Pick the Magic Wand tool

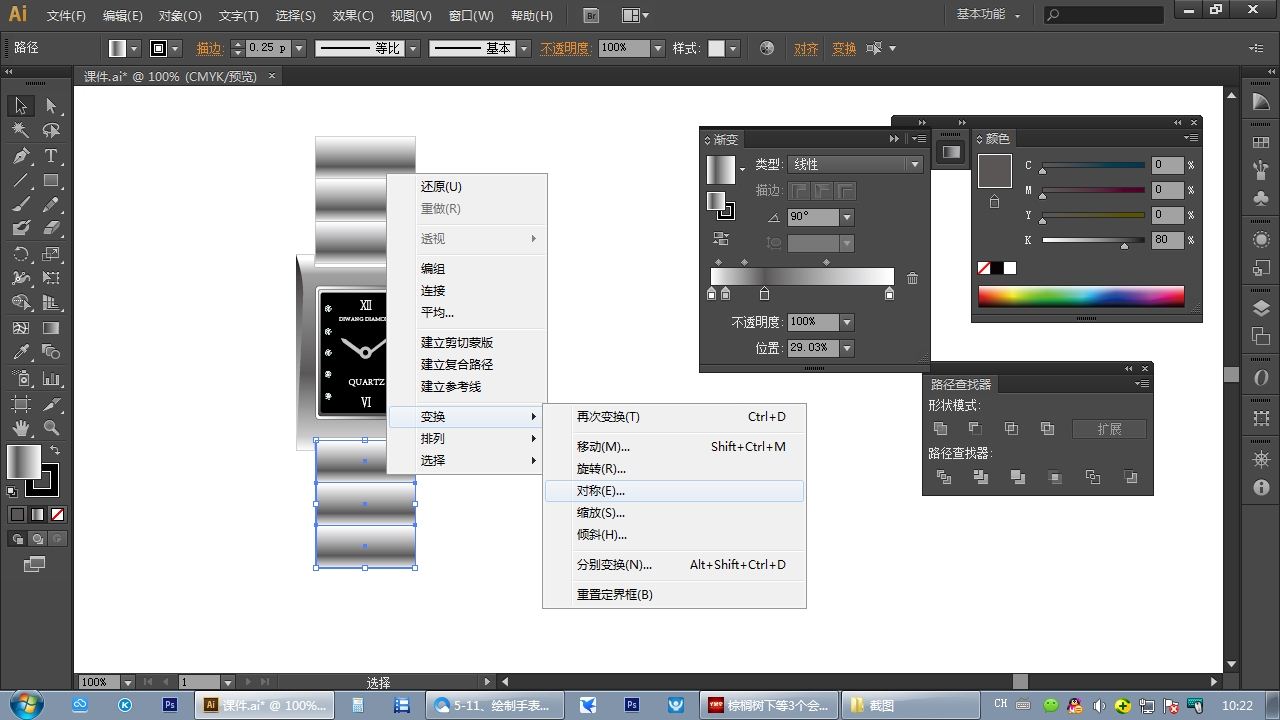click(21, 131)
